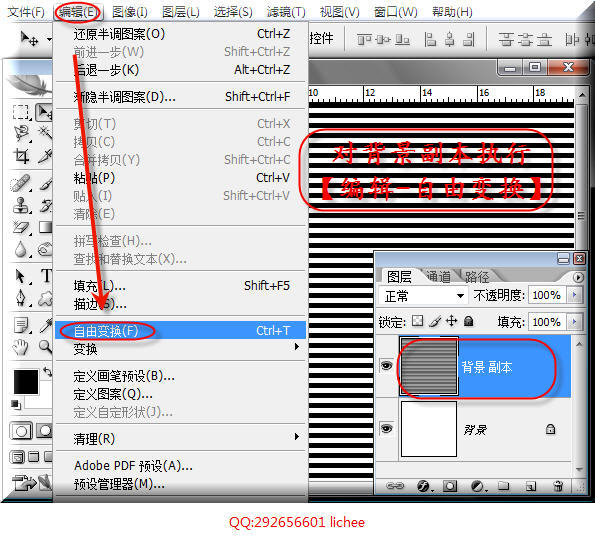
Task: Click 定义图案(Q)... menu entry
Action: [x=113, y=394]
